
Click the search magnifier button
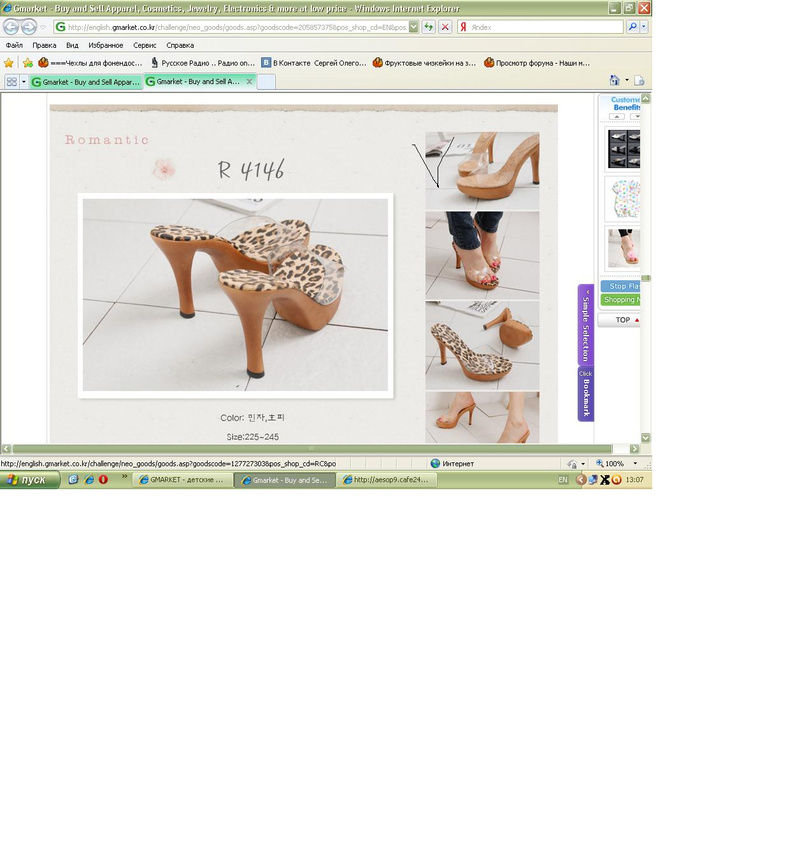[x=632, y=27]
